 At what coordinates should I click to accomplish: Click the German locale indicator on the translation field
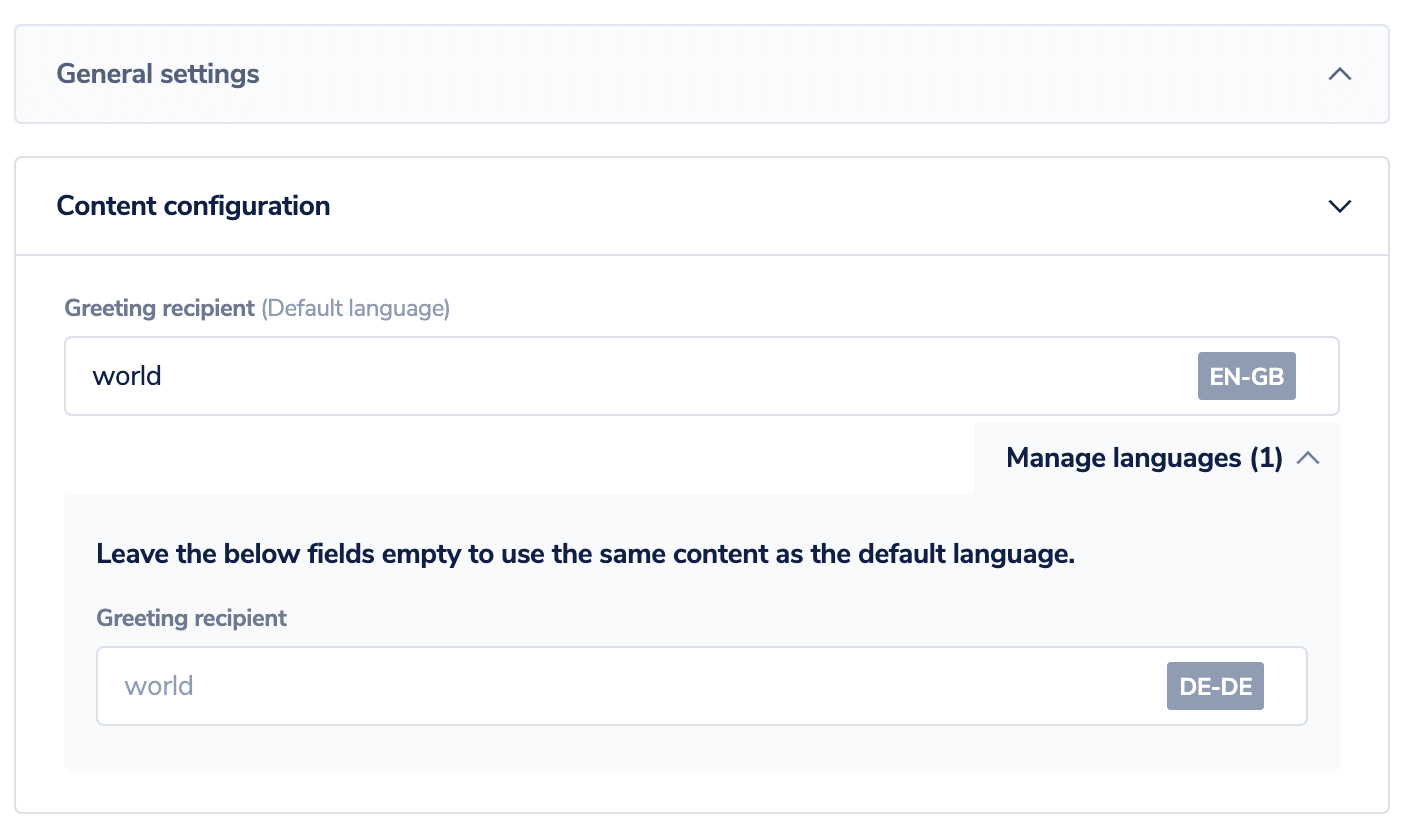pyautogui.click(x=1215, y=686)
